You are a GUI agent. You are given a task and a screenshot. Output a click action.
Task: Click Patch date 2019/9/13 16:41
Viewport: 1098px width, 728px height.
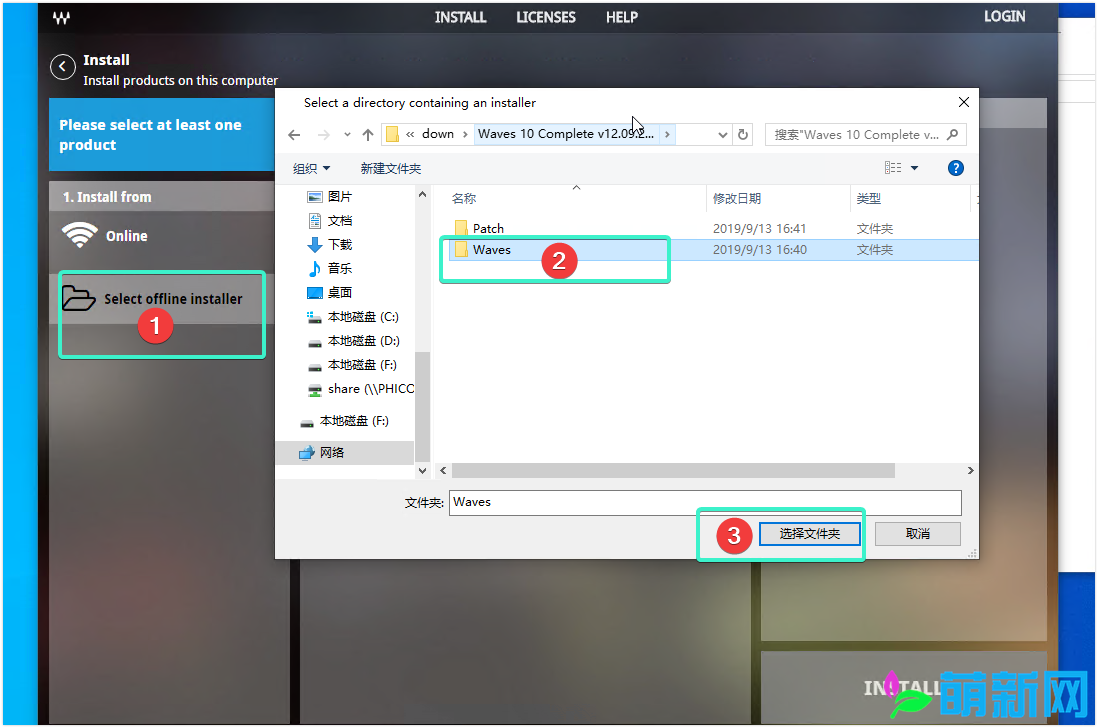coord(759,228)
